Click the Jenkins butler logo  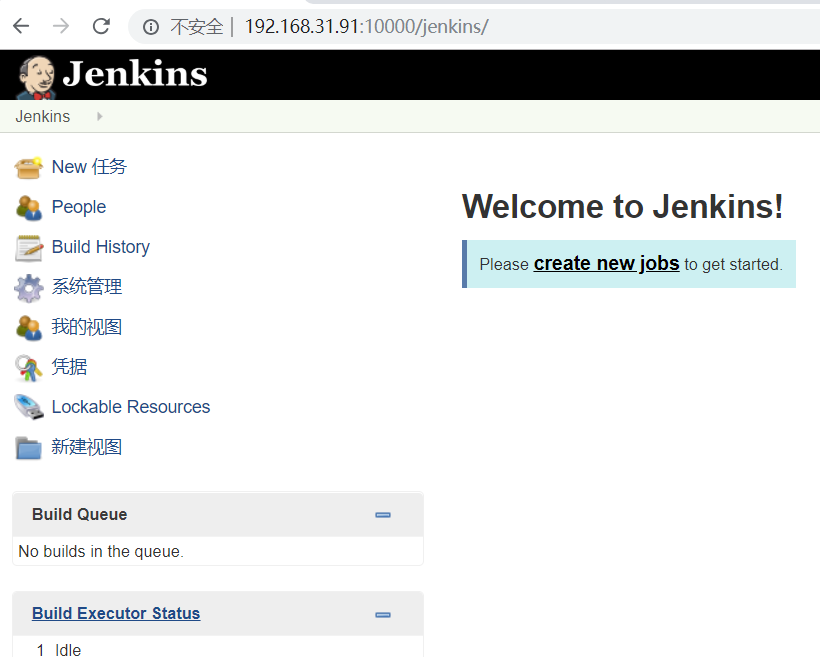[x=36, y=77]
